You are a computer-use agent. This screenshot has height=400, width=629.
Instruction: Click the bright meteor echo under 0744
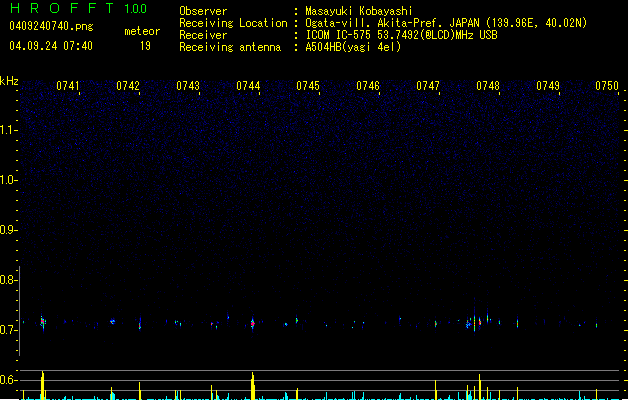click(252, 323)
